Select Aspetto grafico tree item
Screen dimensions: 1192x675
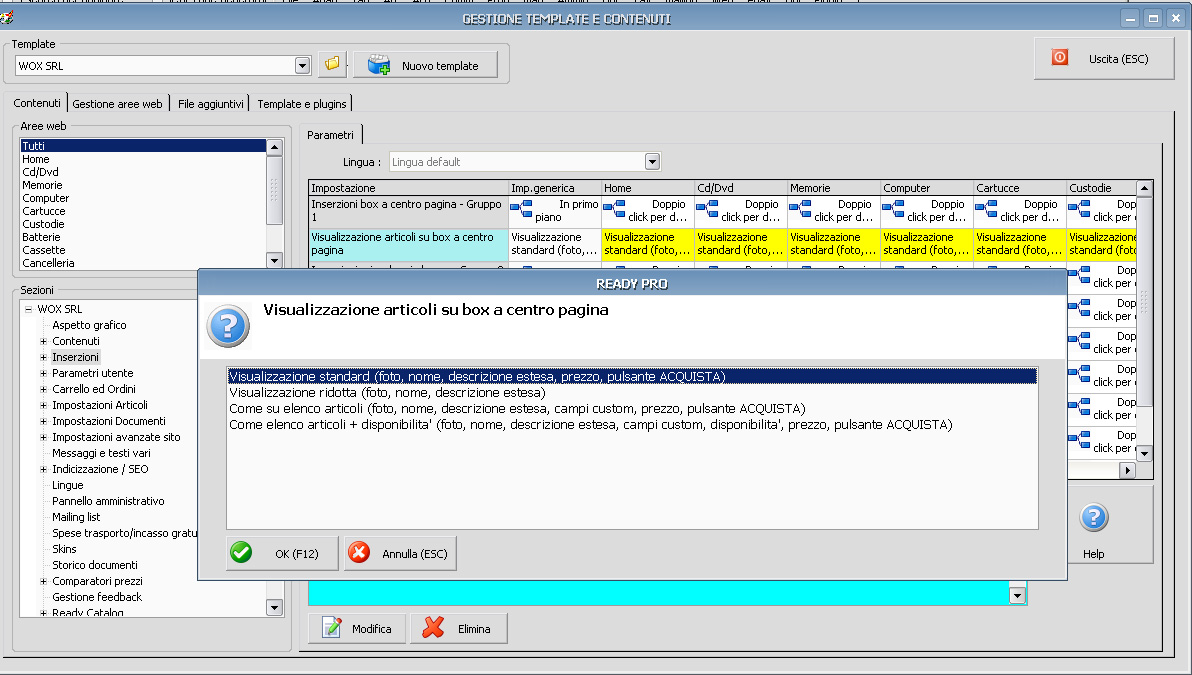pyautogui.click(x=89, y=325)
